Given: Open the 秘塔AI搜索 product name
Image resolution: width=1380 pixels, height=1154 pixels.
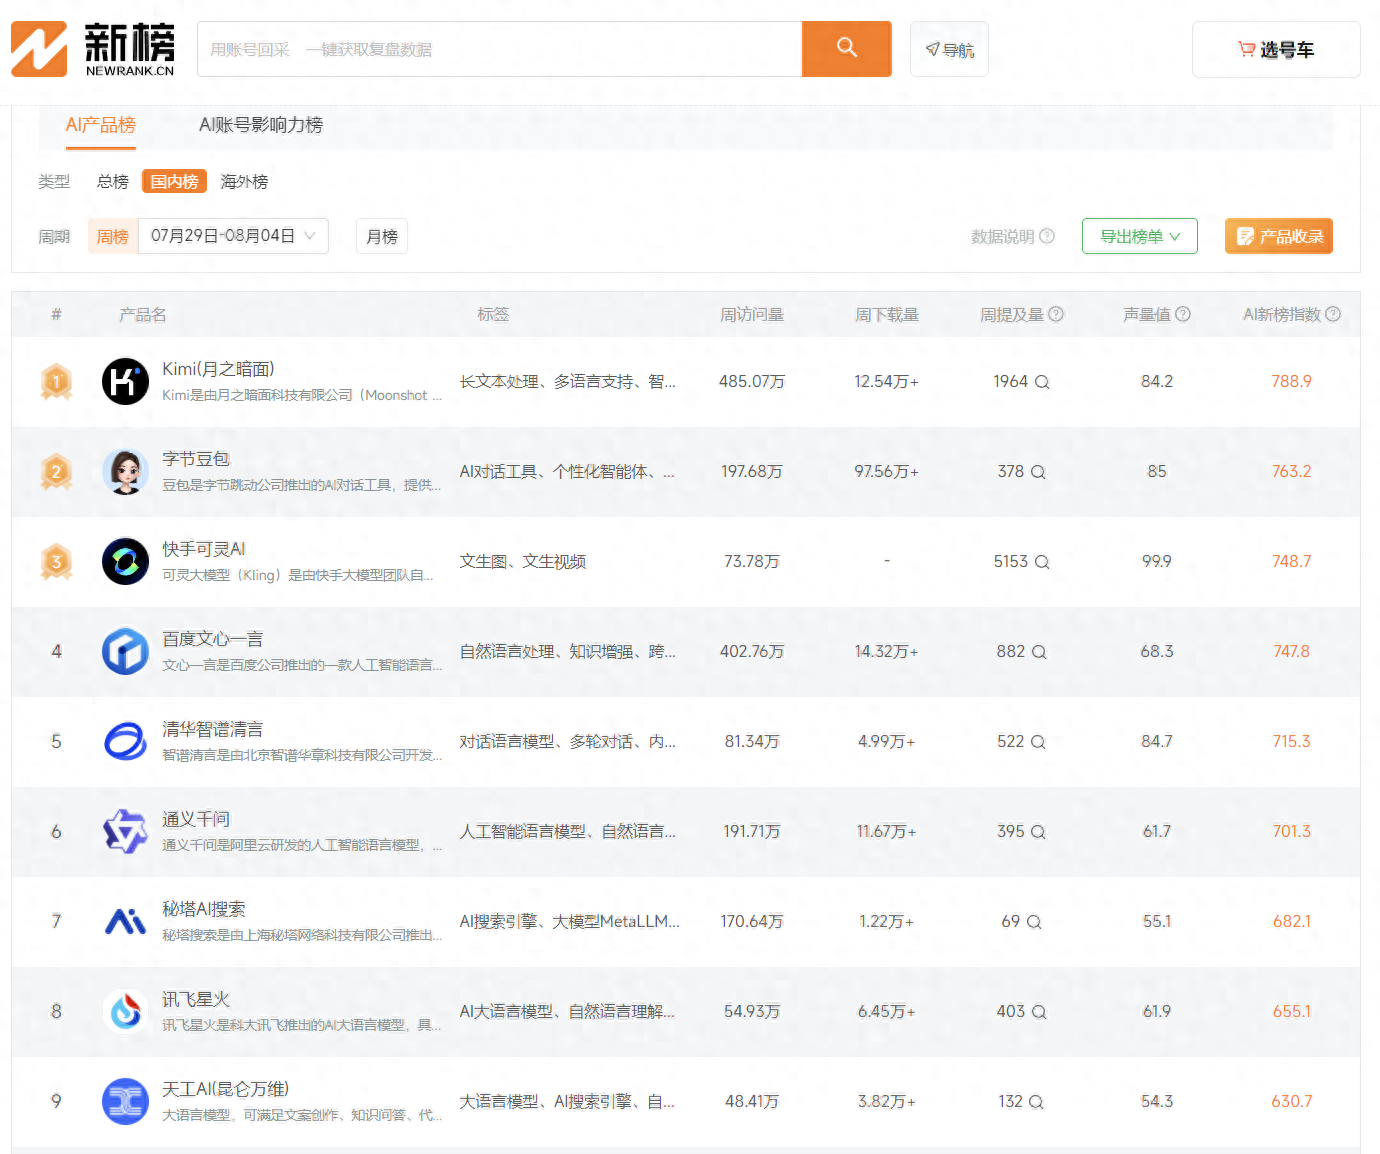Looking at the screenshot, I should pyautogui.click(x=204, y=909).
